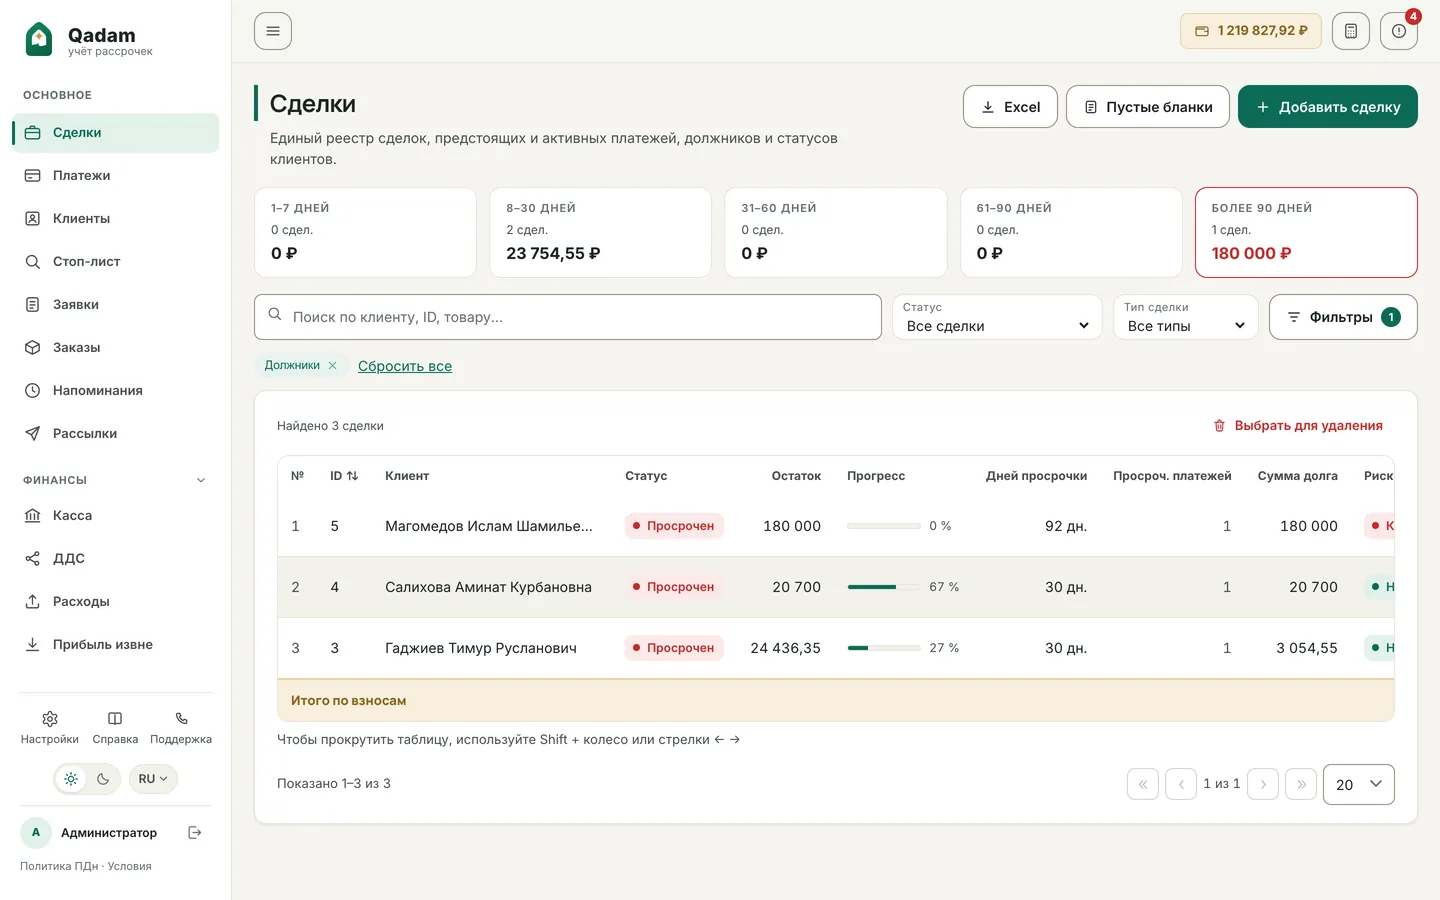Collapse the ФИНАНСЫ section chevron
The image size is (1440, 900).
point(201,480)
